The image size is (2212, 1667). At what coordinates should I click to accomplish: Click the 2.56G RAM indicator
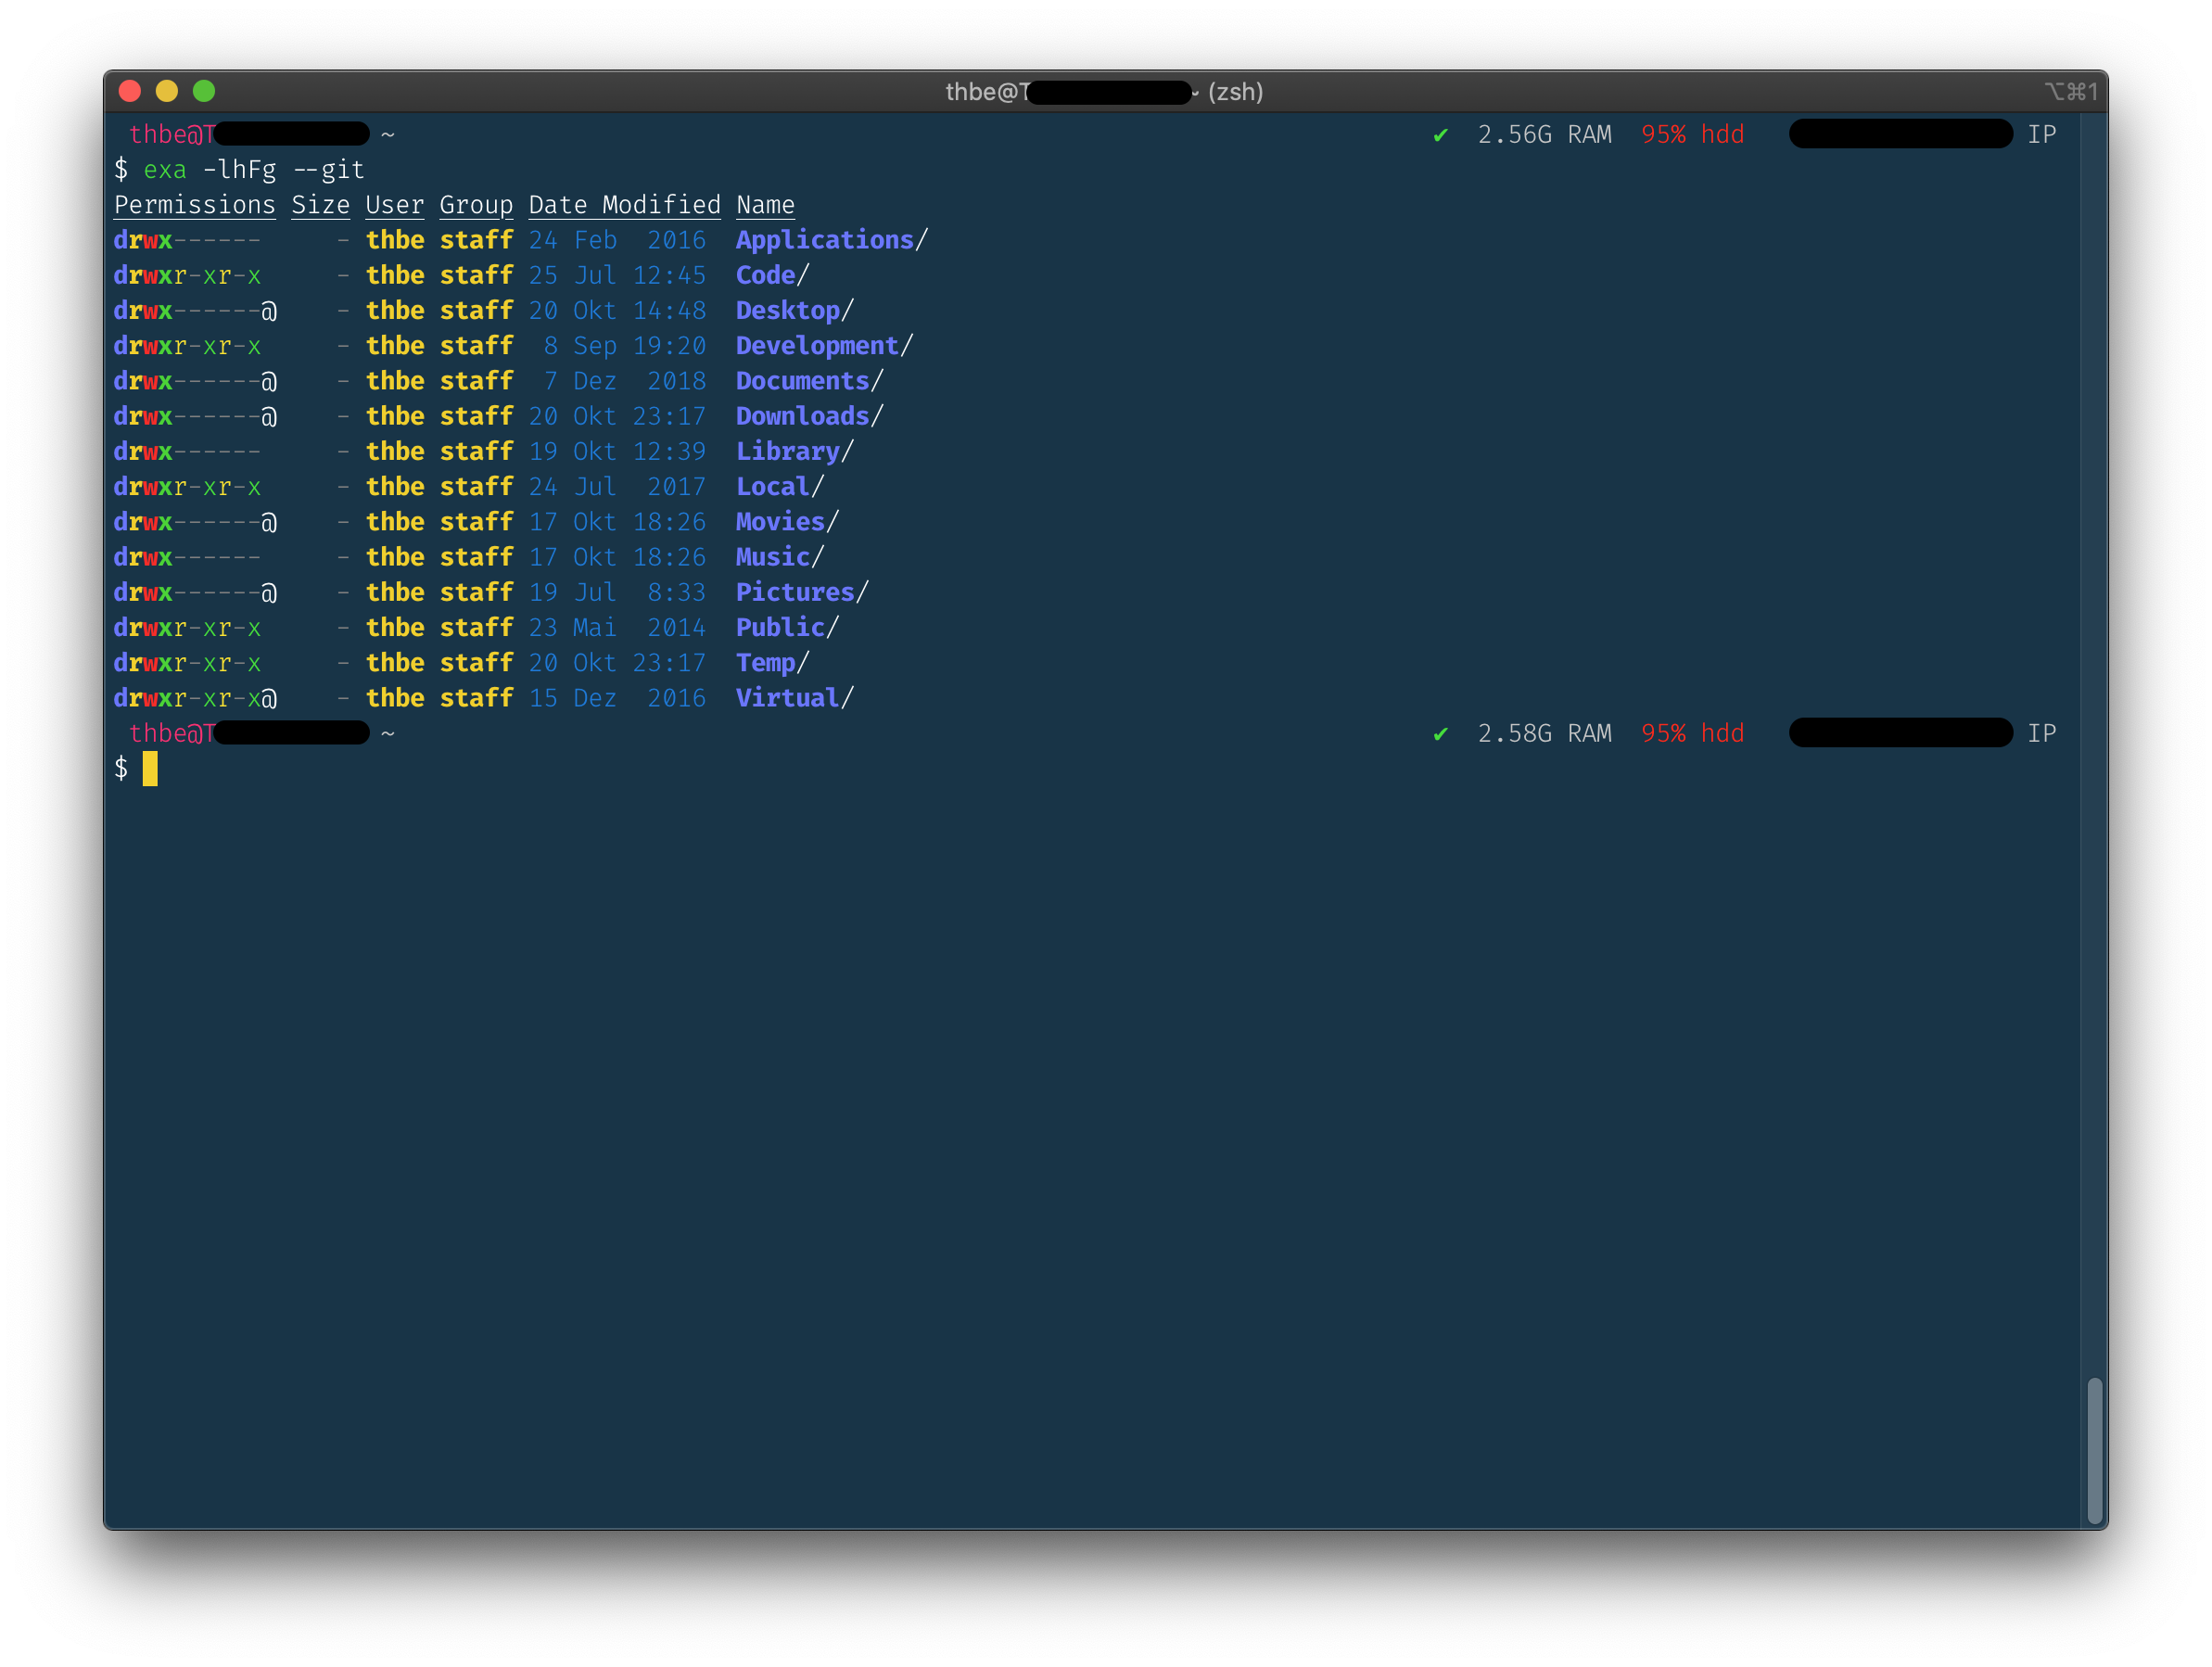coord(1545,134)
